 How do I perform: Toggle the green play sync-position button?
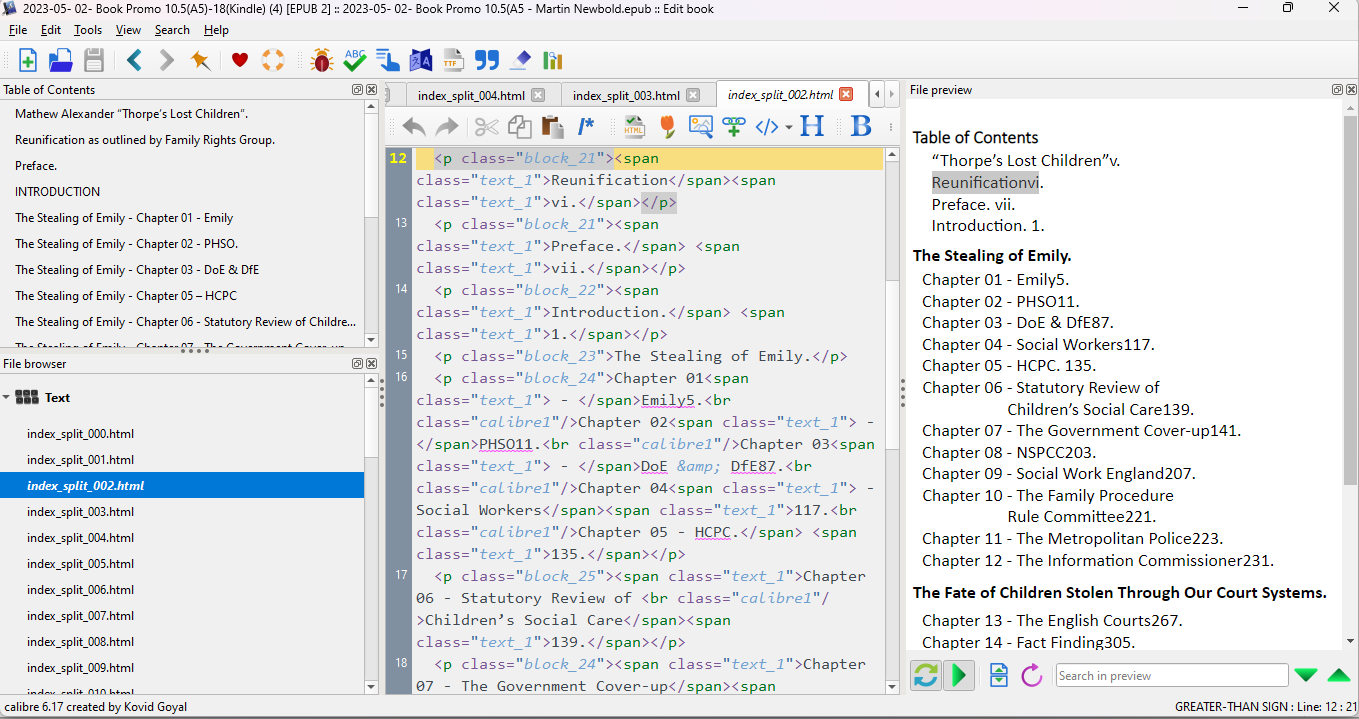959,676
